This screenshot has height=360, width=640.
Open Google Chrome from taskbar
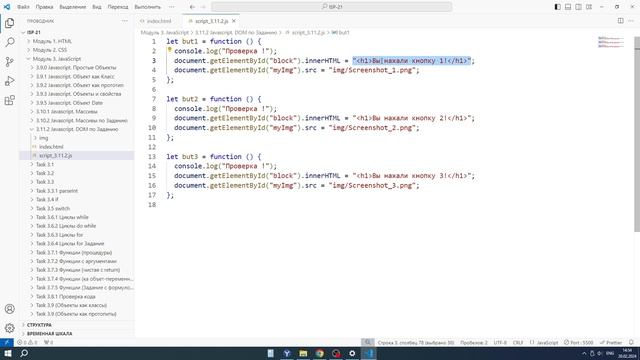point(320,353)
